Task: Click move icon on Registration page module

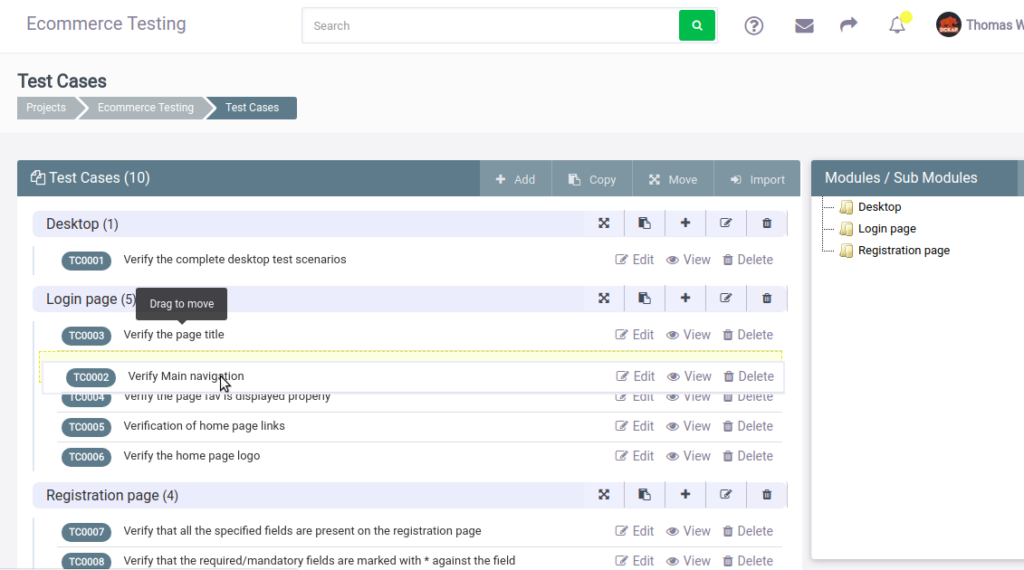Action: 603,495
